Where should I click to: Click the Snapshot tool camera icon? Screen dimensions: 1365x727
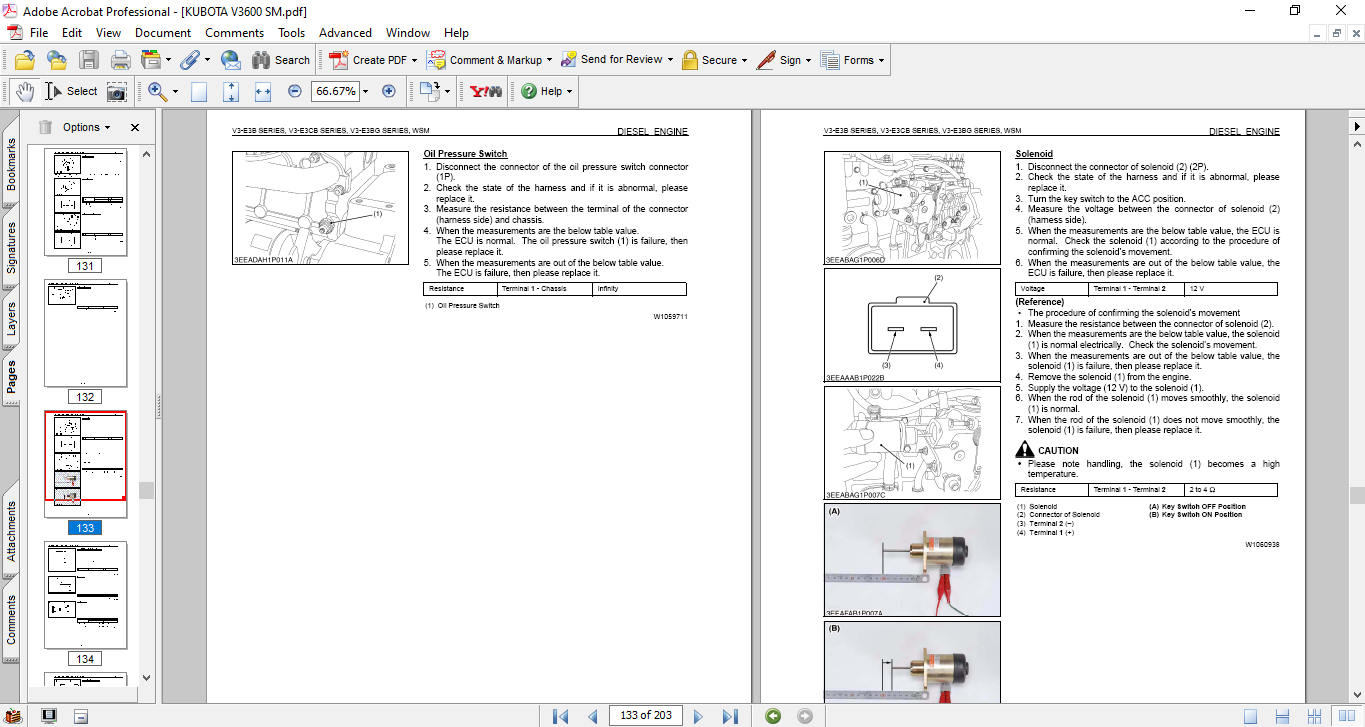[117, 91]
